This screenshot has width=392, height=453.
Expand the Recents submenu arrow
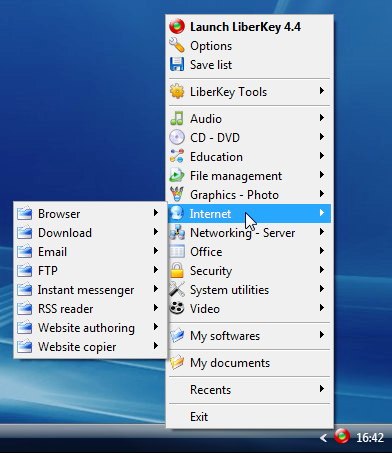pos(321,389)
